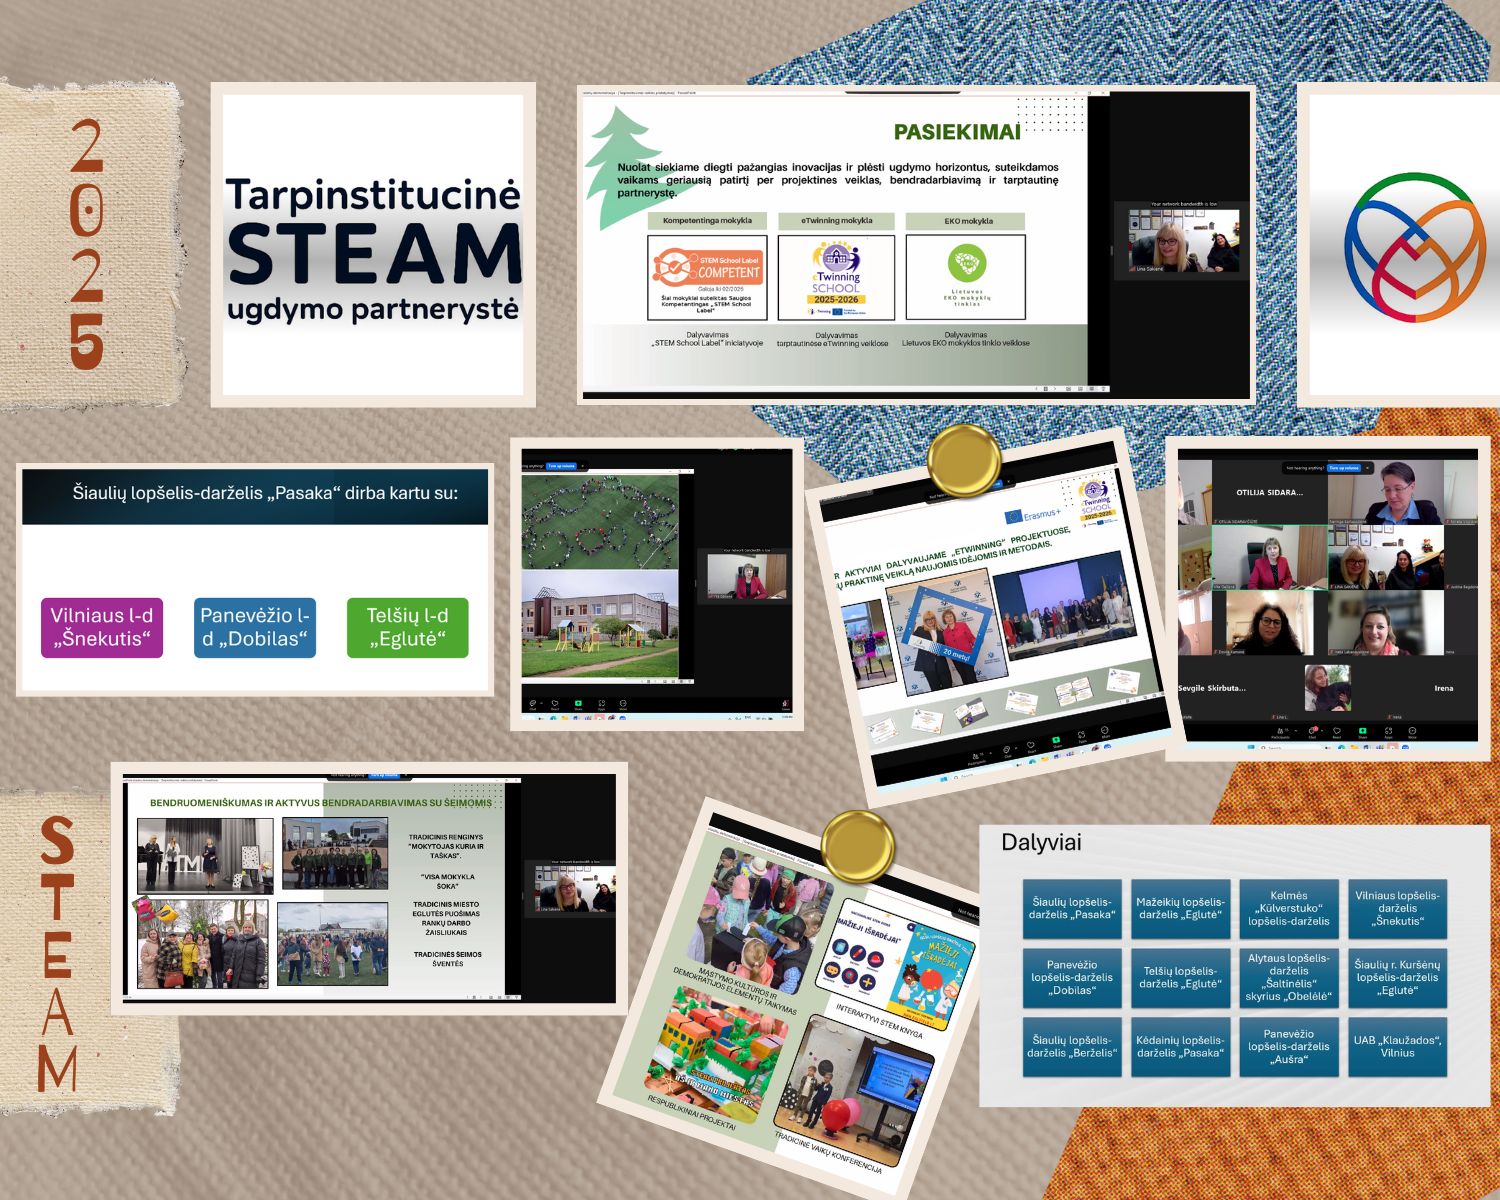Expand the arrow beside Participants in gallery screenshot
This screenshot has width=1500, height=1200.
1295,731
